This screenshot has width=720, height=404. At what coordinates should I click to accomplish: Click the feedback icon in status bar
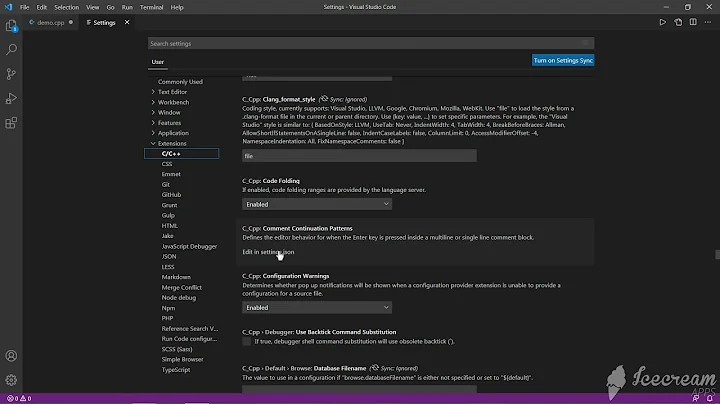point(696,398)
